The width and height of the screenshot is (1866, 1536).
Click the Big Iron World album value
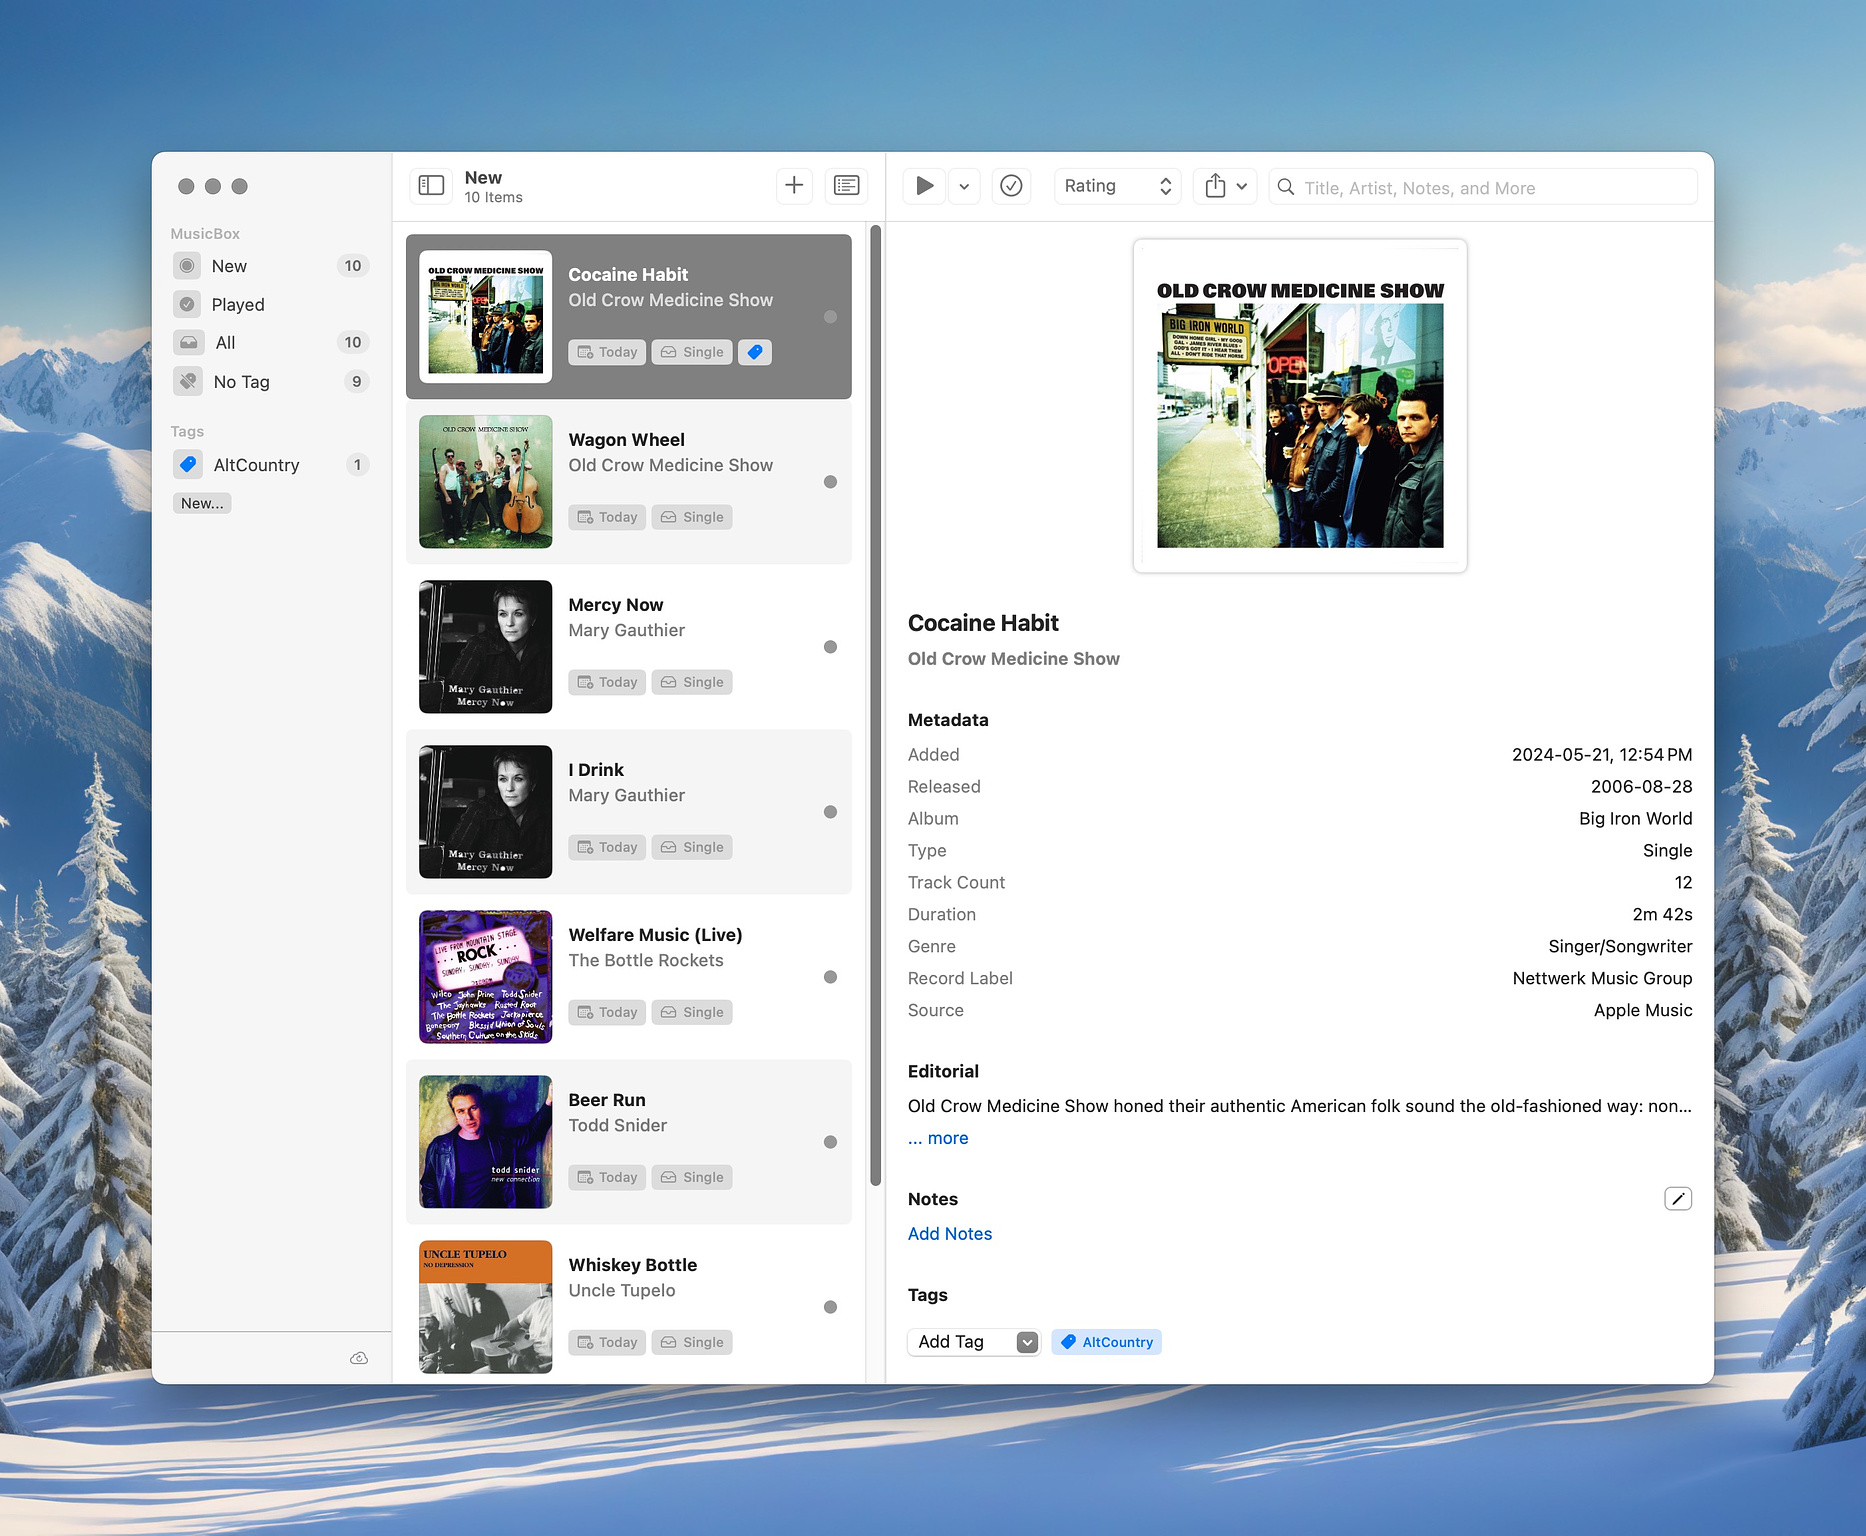[x=1636, y=818]
